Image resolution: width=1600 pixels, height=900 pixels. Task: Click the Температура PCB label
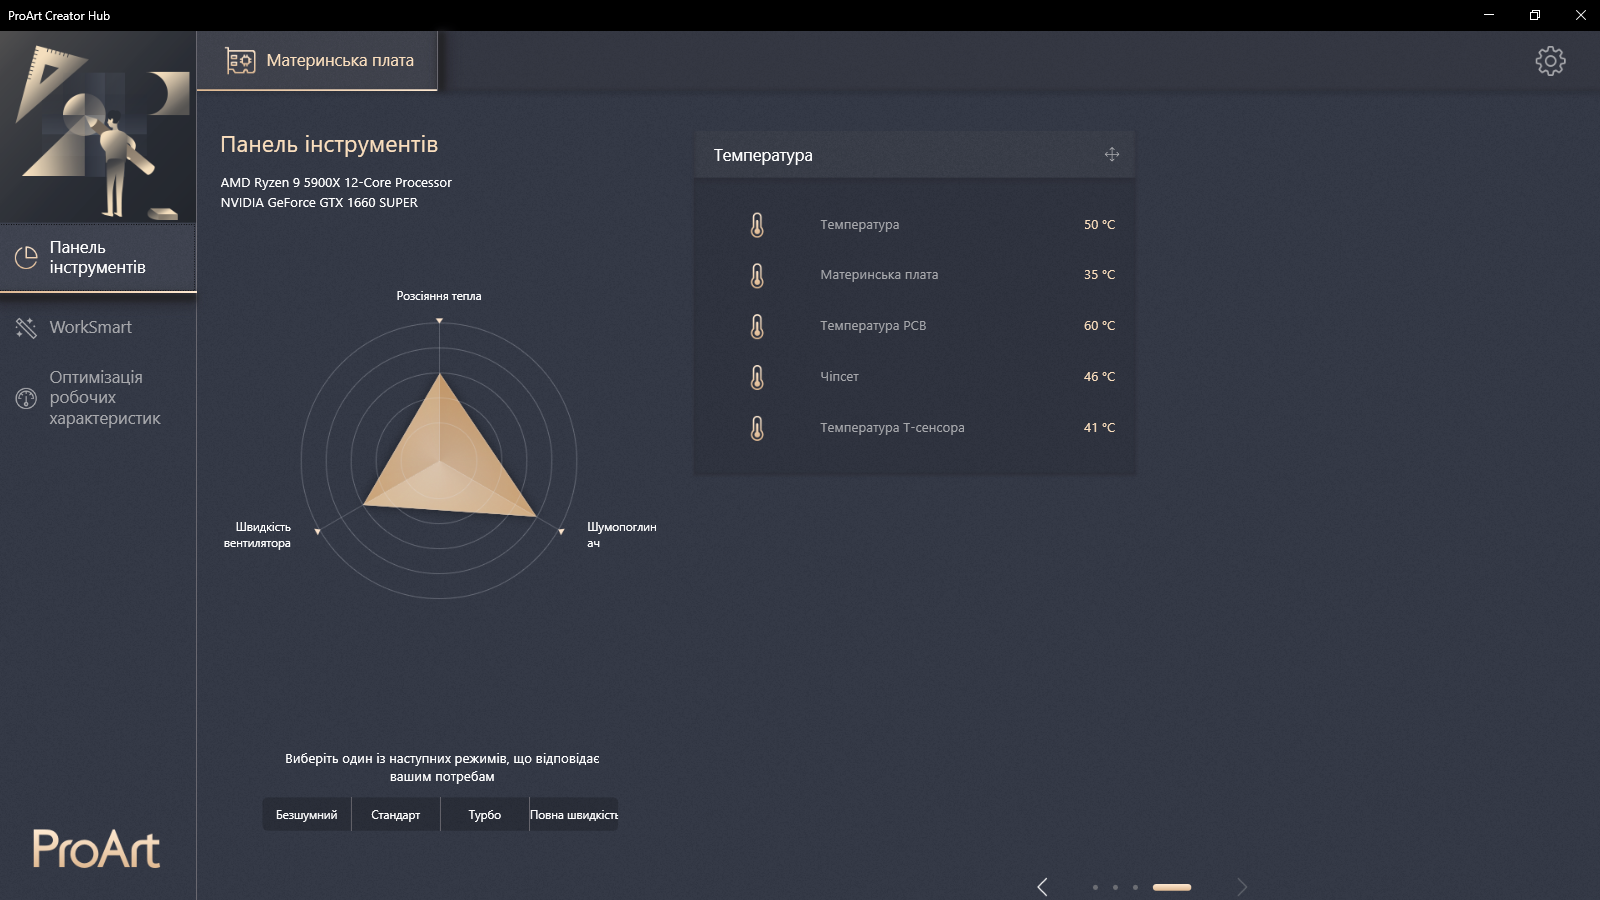873,326
